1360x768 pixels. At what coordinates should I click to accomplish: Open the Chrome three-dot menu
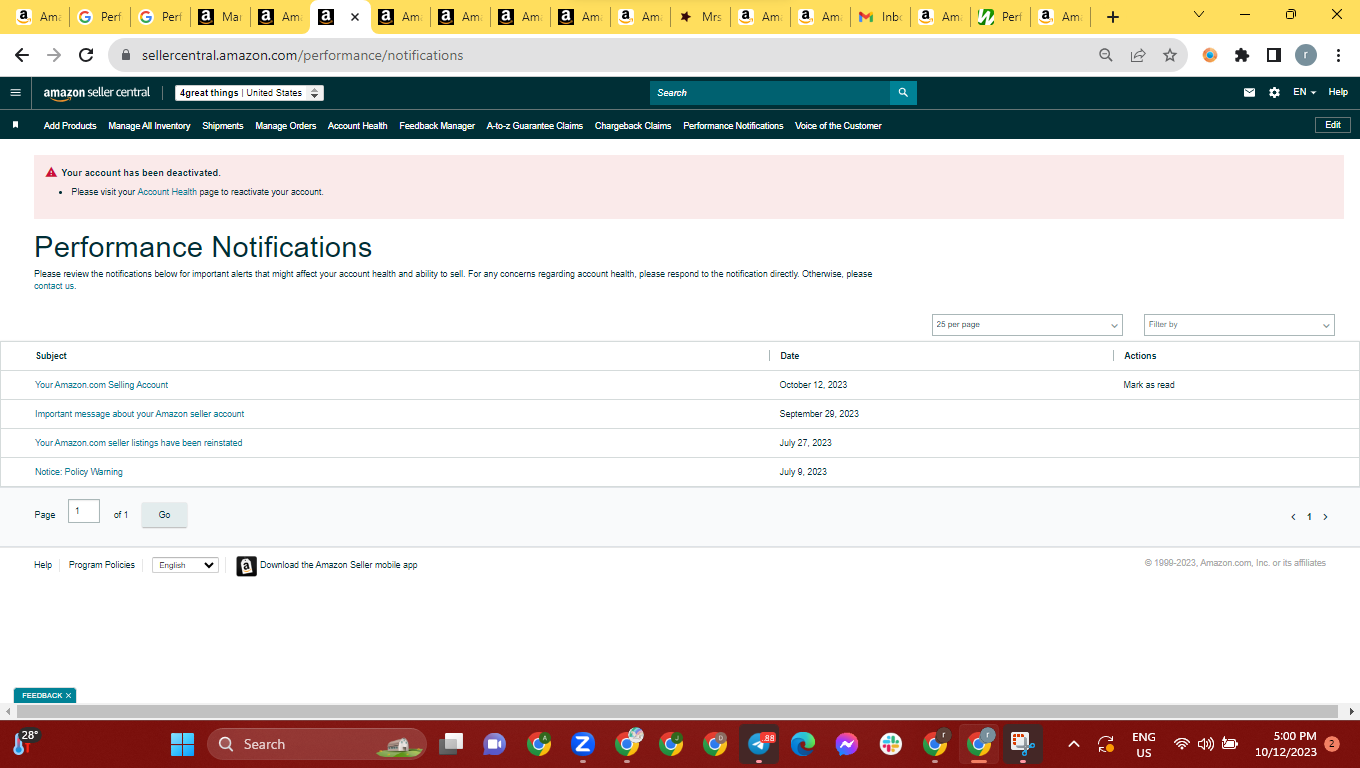pos(1338,56)
